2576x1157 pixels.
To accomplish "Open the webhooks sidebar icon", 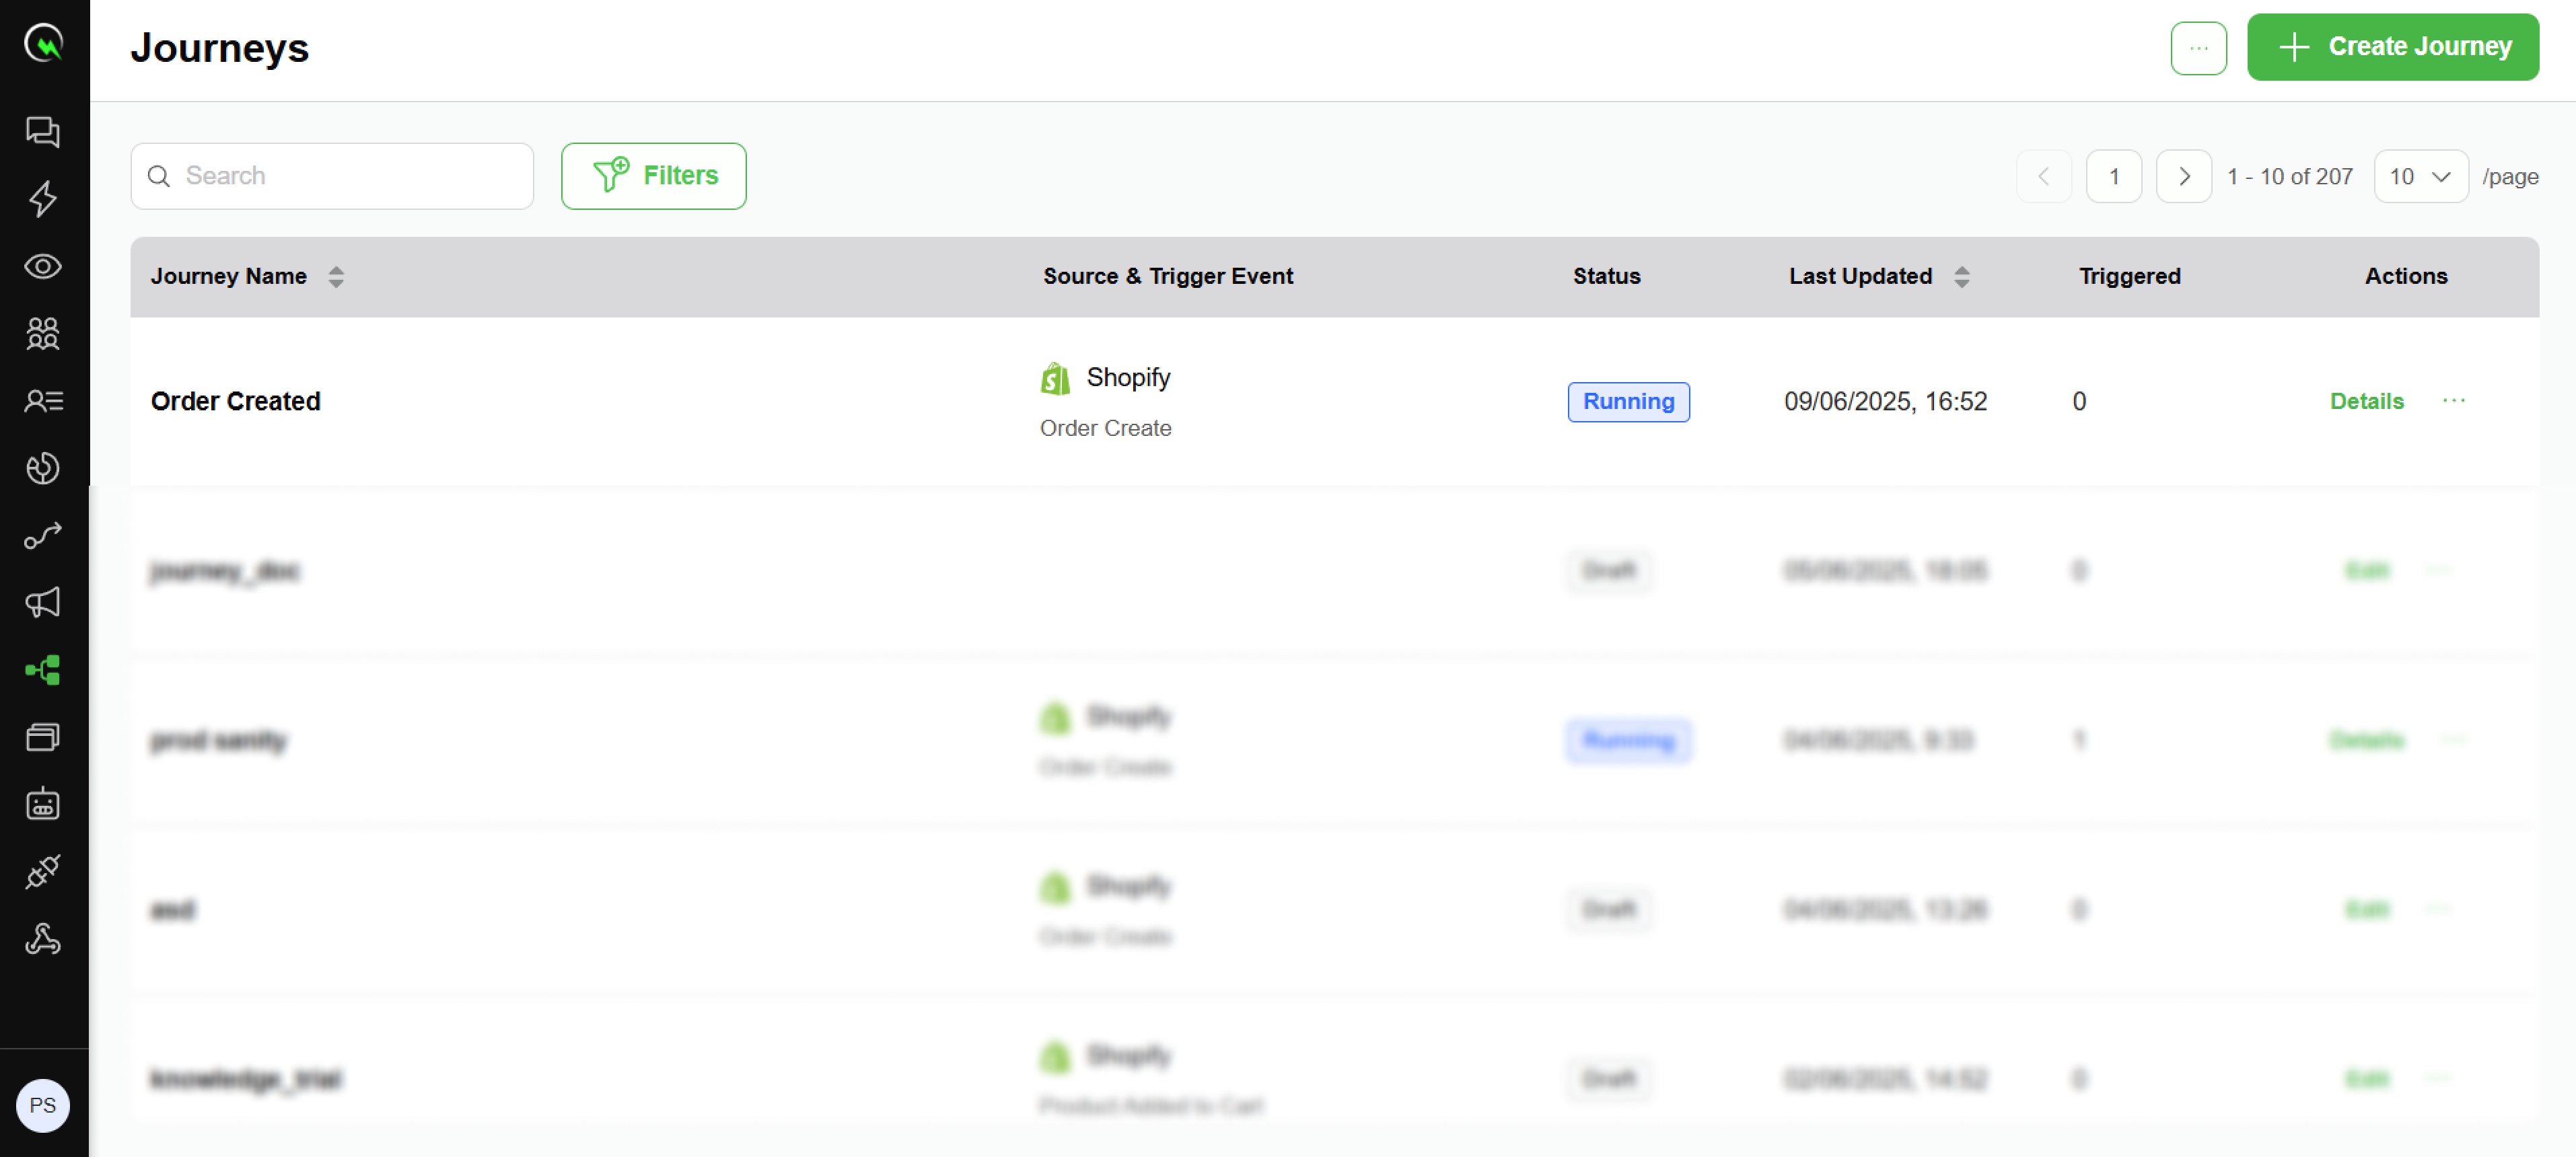I will point(43,939).
